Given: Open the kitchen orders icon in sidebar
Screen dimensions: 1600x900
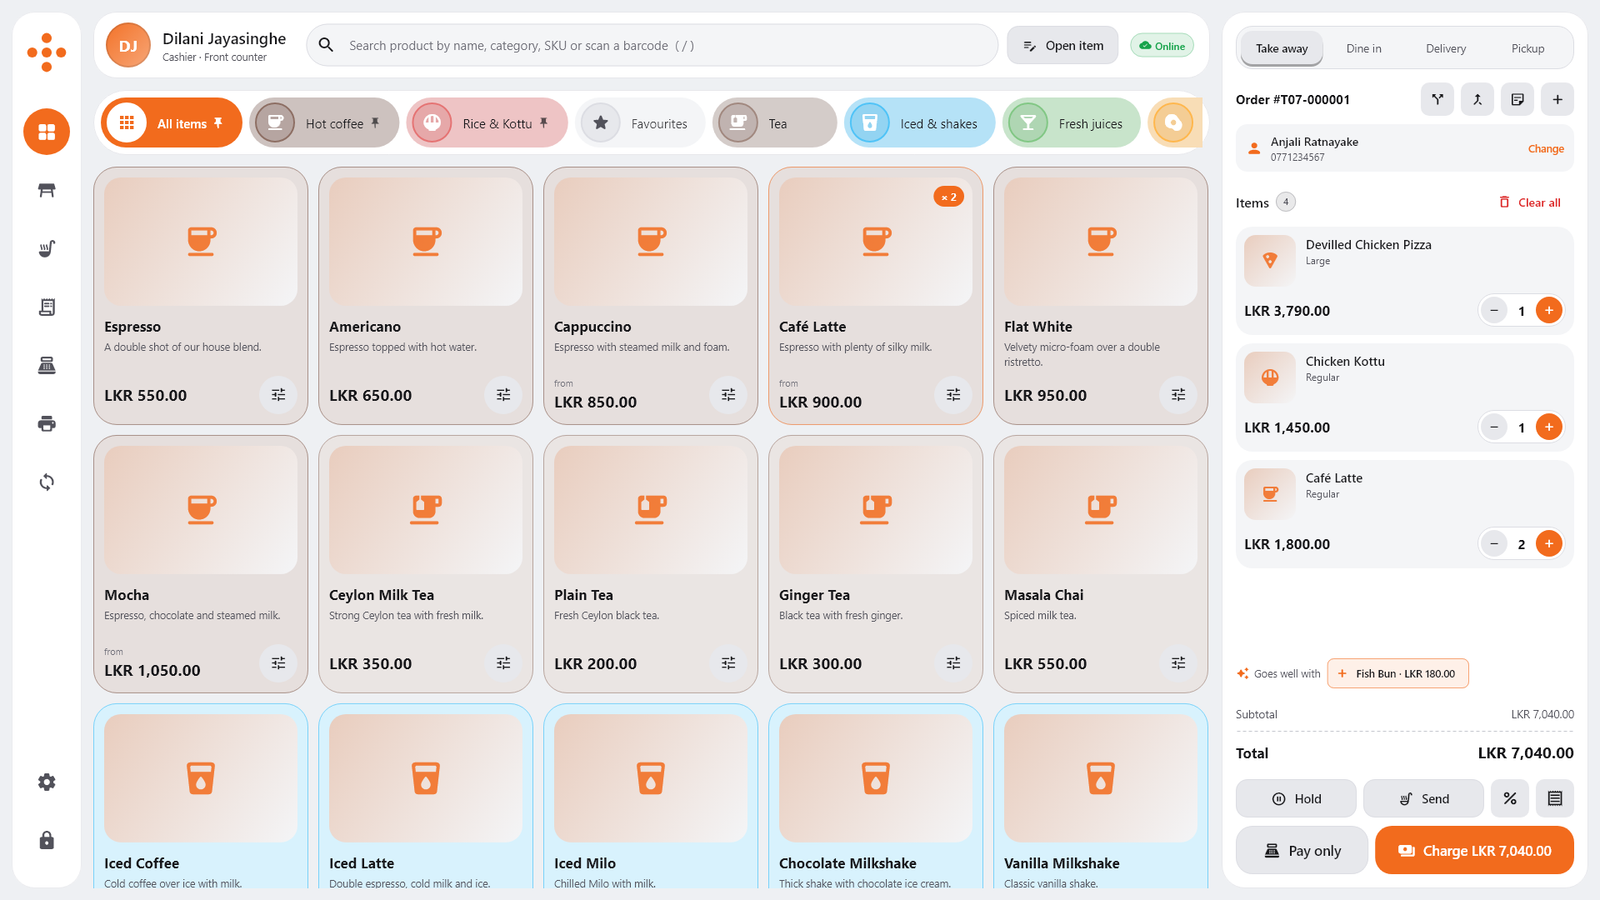Looking at the screenshot, I should click(46, 248).
